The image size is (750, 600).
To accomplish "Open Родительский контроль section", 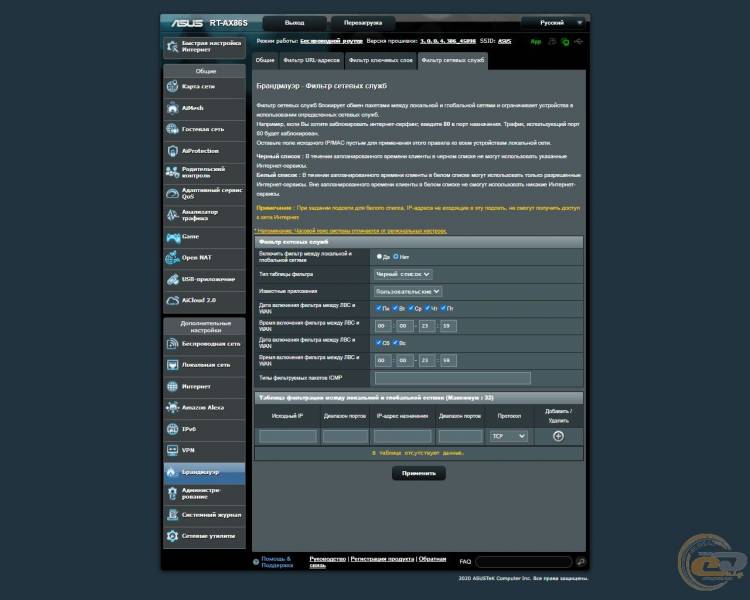I will (204, 172).
